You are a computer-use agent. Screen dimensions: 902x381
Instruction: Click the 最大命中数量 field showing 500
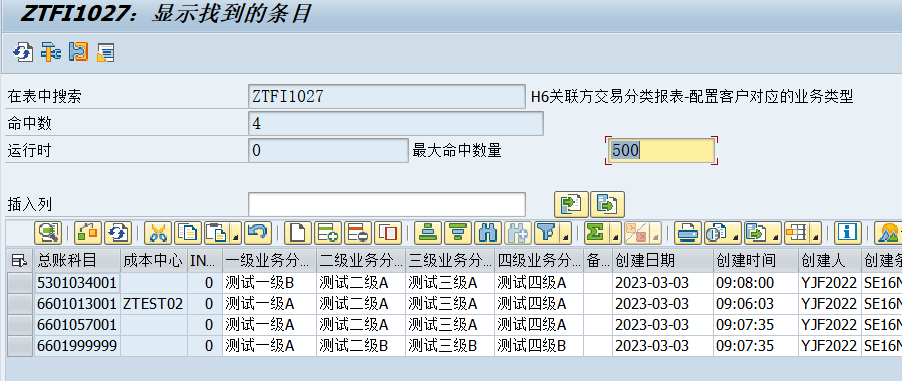[x=662, y=151]
